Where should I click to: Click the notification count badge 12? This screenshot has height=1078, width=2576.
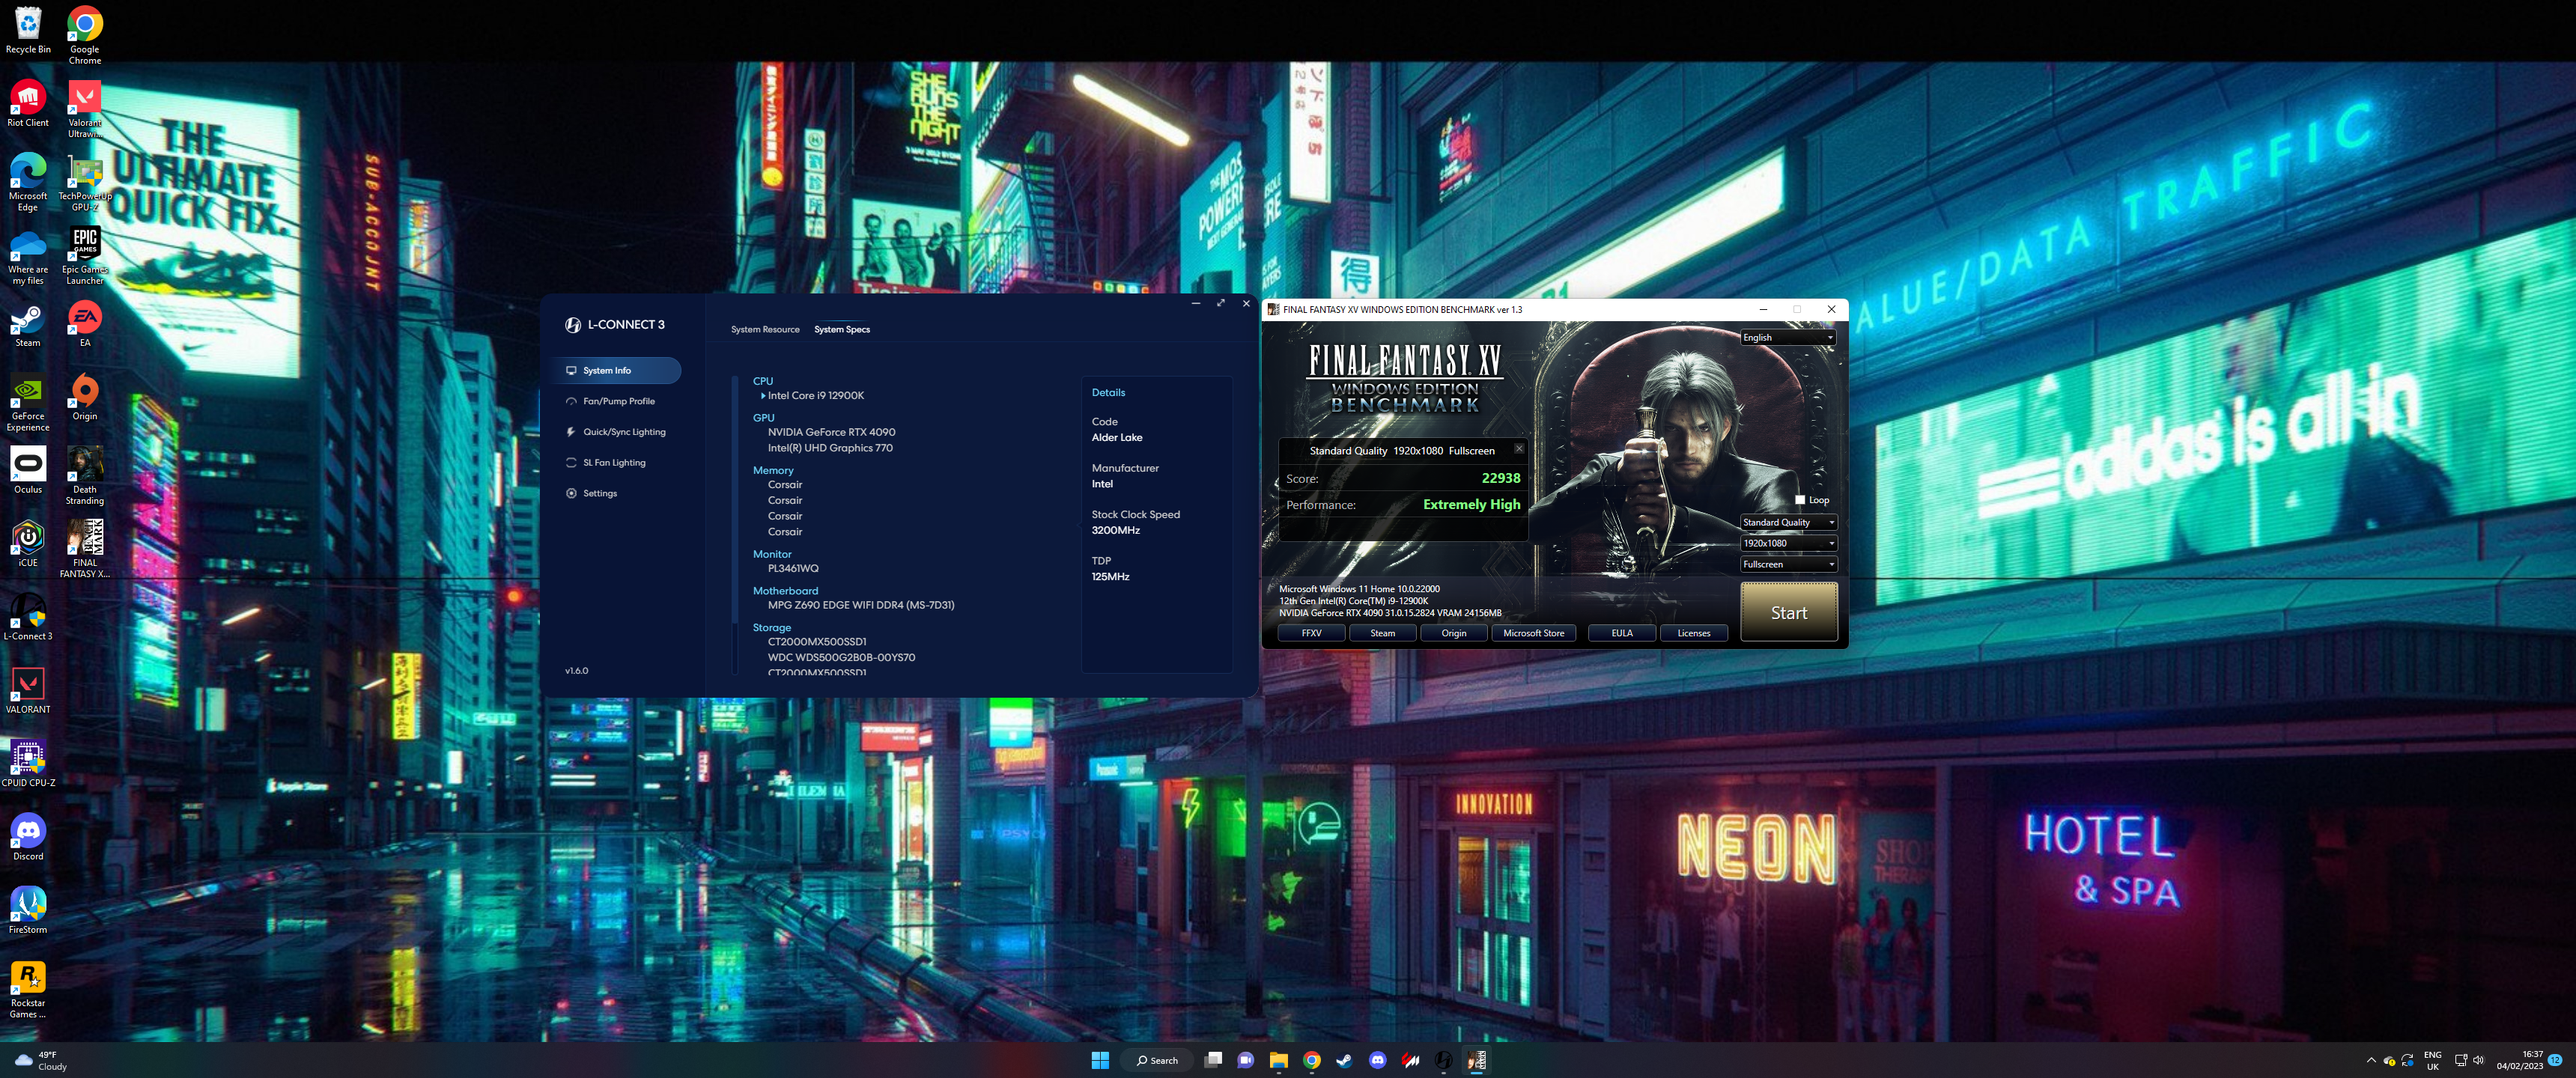(x=2555, y=1060)
